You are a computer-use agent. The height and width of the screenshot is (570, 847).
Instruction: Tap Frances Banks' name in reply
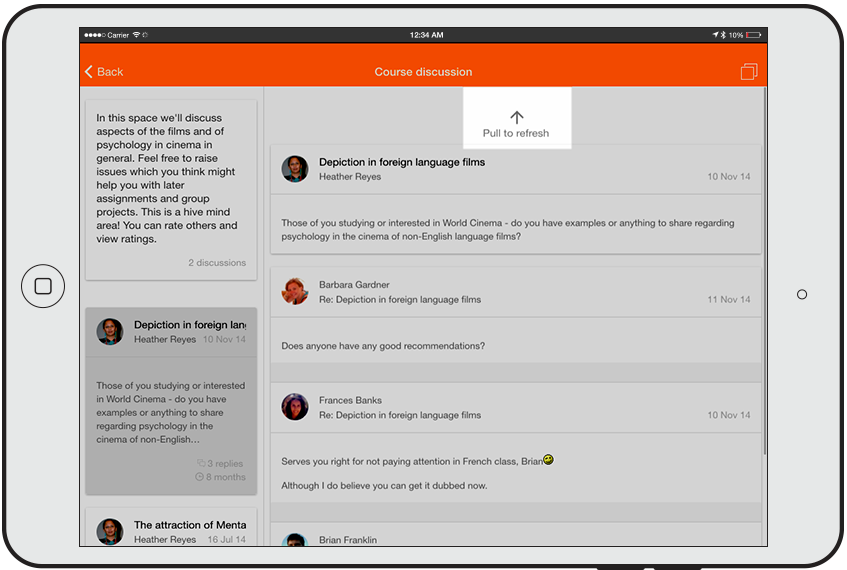click(x=350, y=401)
